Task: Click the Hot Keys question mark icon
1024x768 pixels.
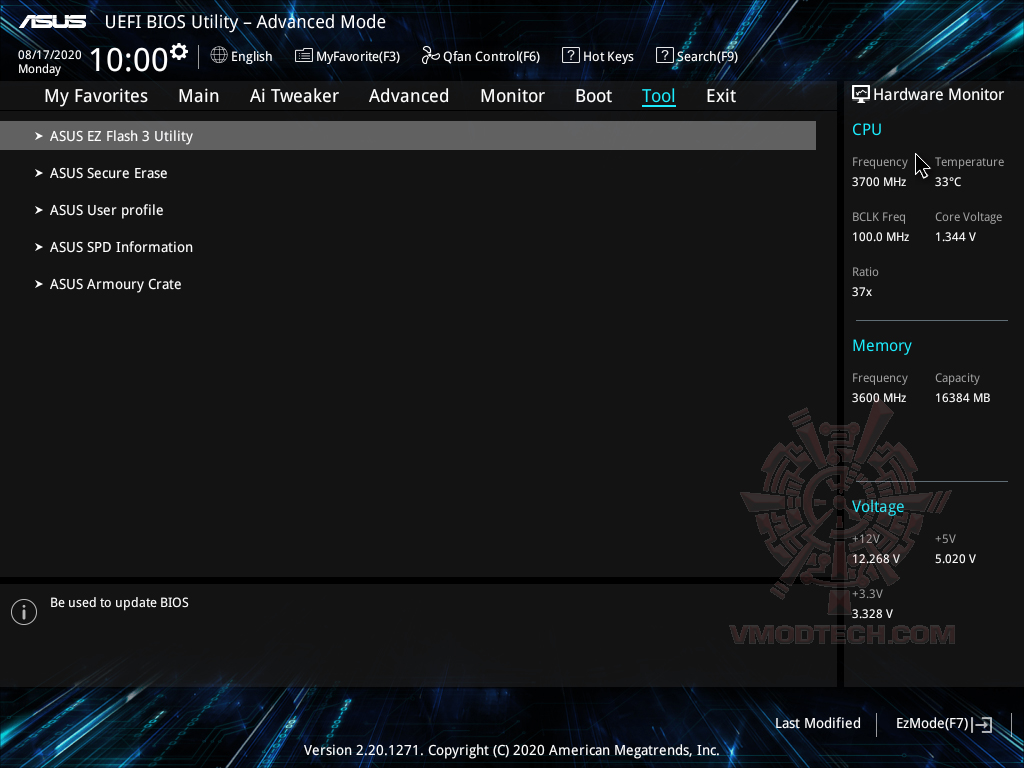Action: [571, 56]
